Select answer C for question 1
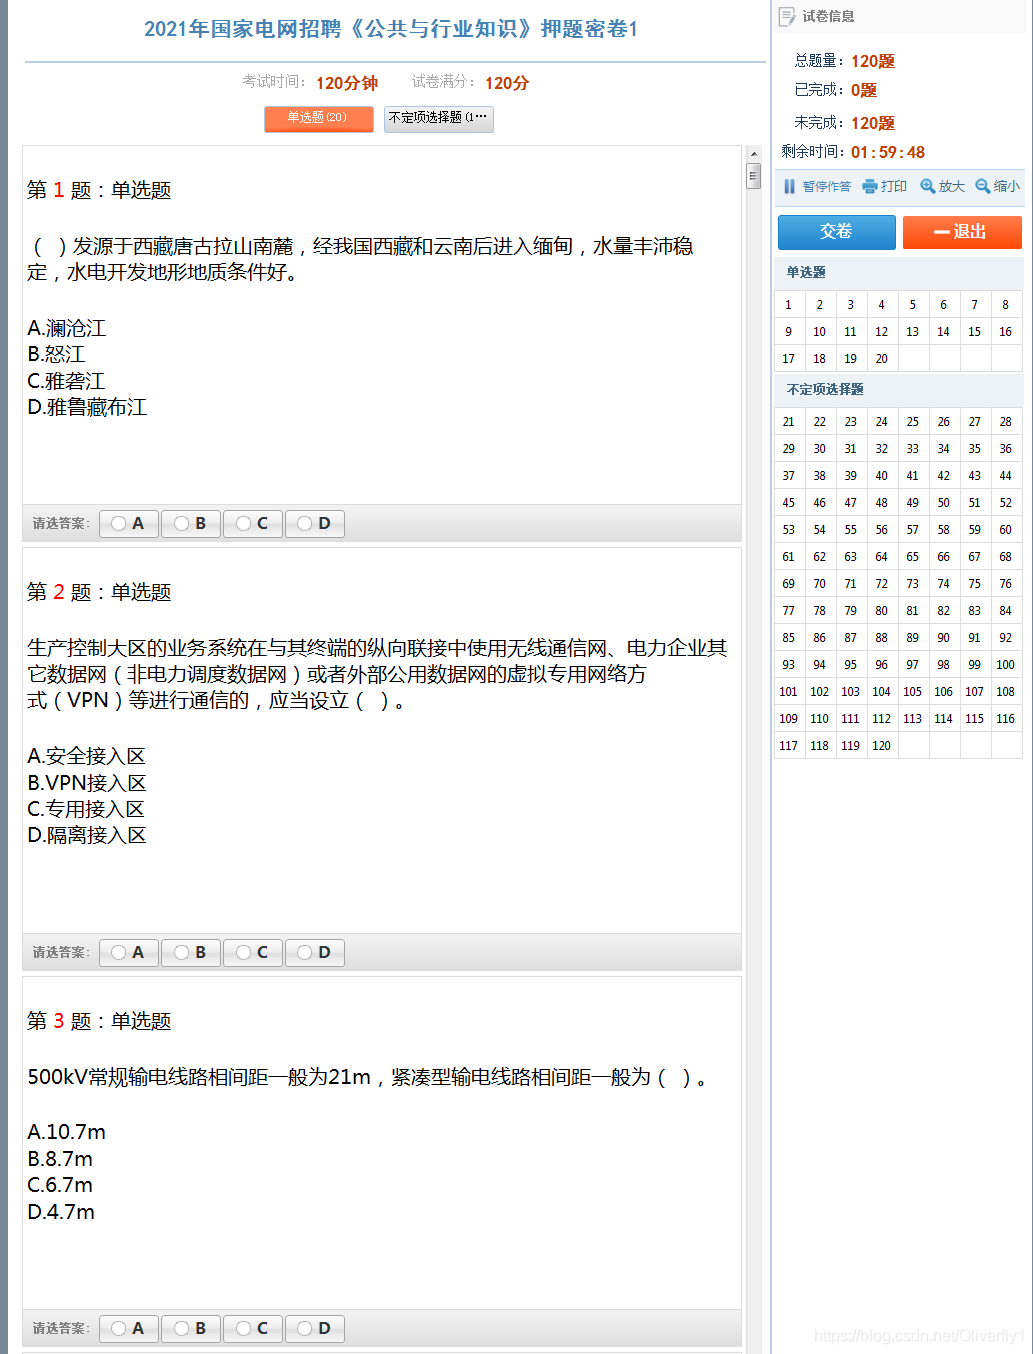 [x=253, y=523]
